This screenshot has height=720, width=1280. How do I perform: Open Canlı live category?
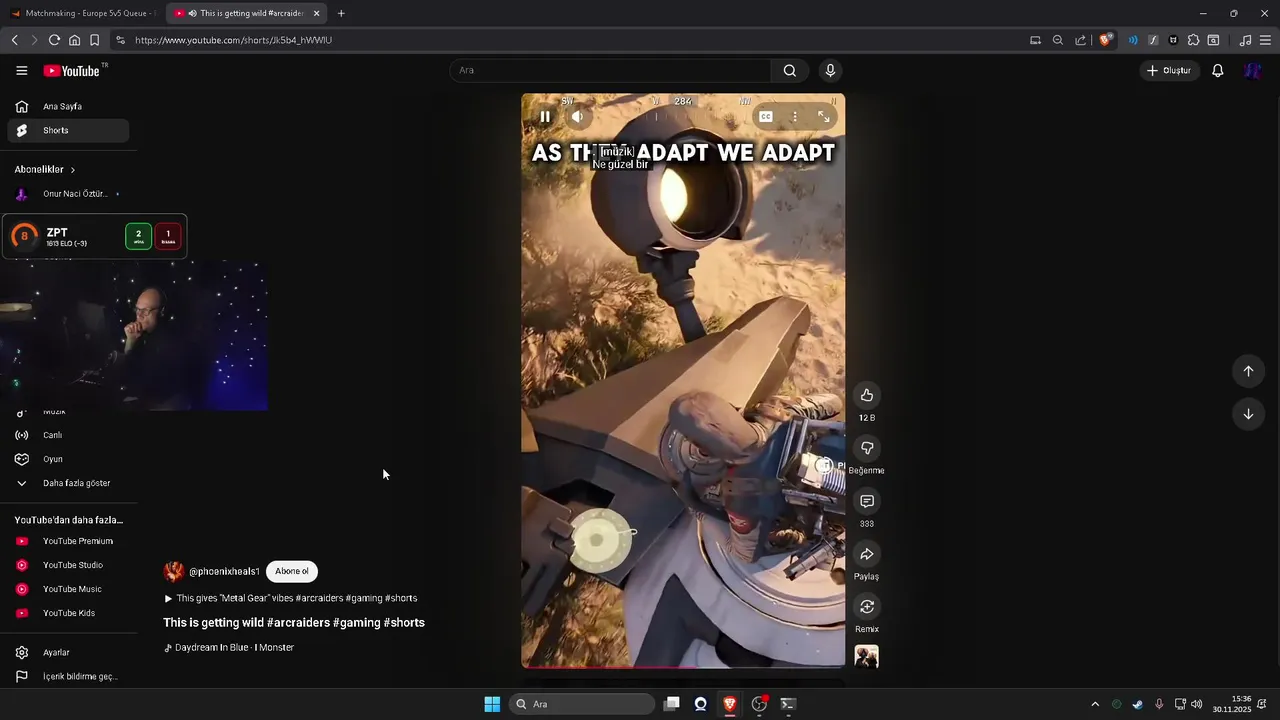[68, 435]
